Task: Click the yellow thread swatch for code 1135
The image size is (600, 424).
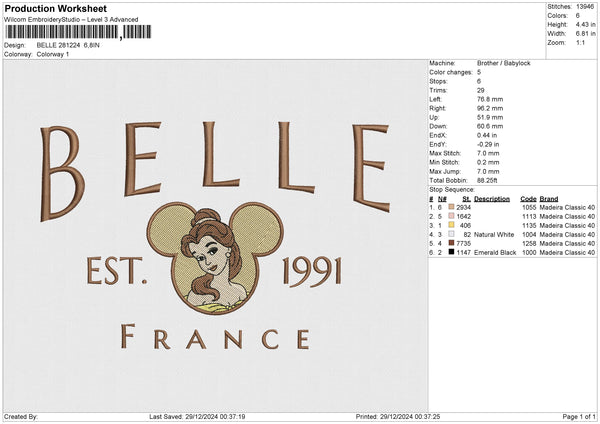Action: pyautogui.click(x=451, y=225)
